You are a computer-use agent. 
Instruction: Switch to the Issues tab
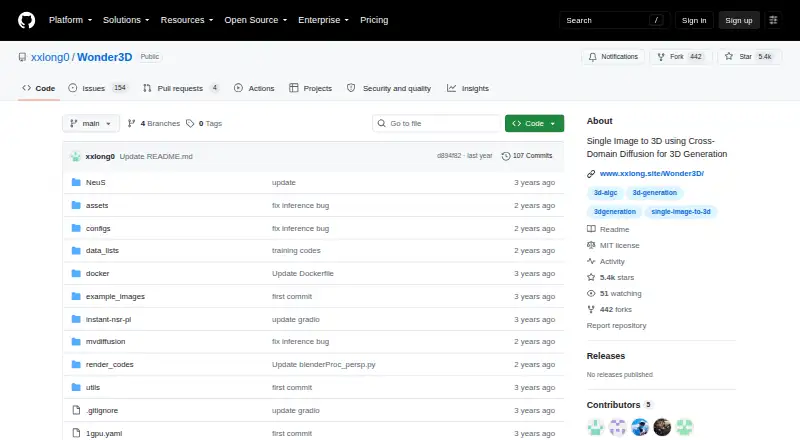[98, 88]
